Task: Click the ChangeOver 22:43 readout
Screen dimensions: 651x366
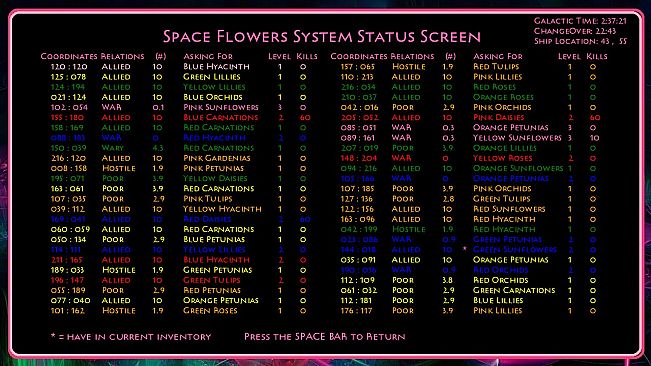Action: [x=575, y=31]
